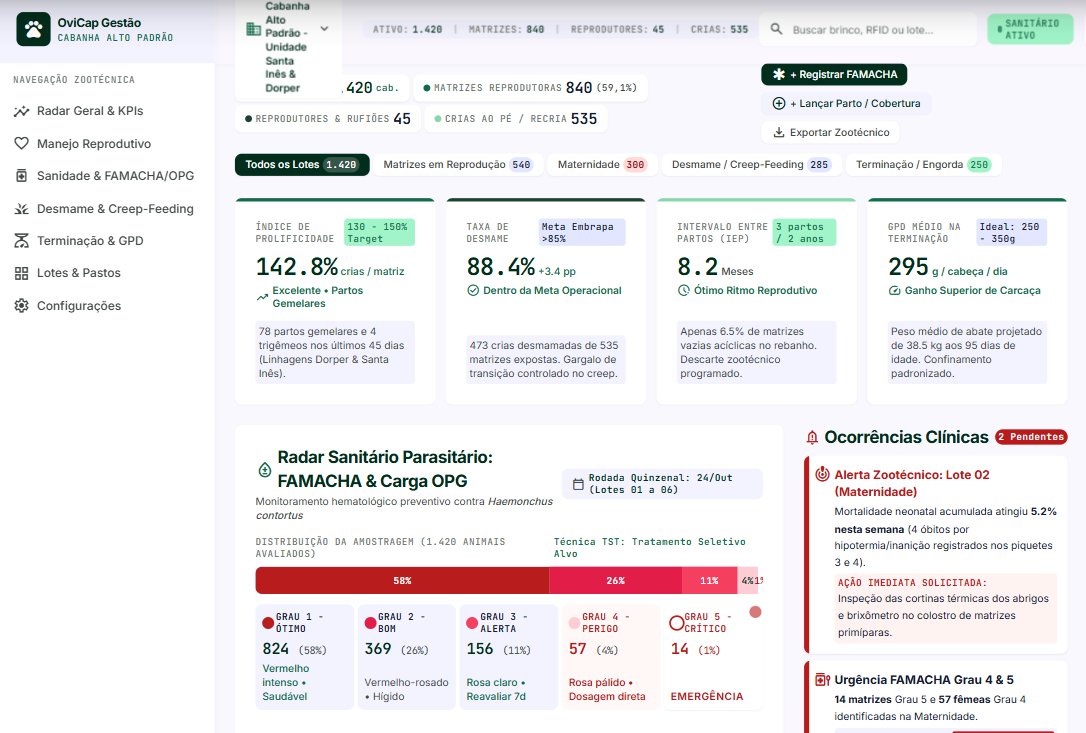This screenshot has width=1086, height=733.
Task: Click the check-circle icon by Dentro da Meta Operacional
Action: (x=473, y=290)
